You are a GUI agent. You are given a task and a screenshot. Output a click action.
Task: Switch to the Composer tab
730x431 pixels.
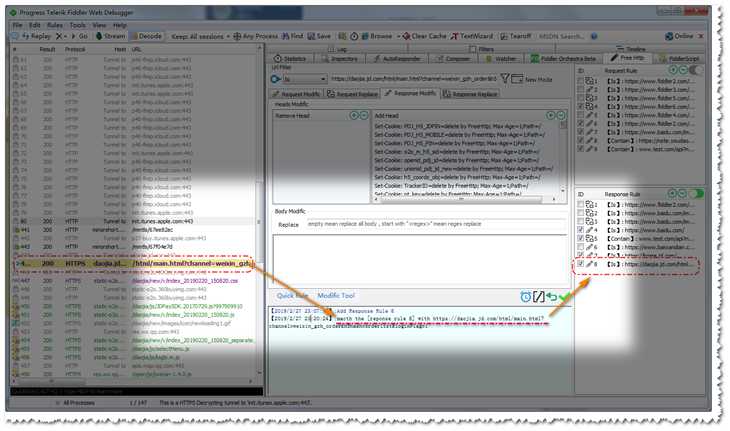453,59
